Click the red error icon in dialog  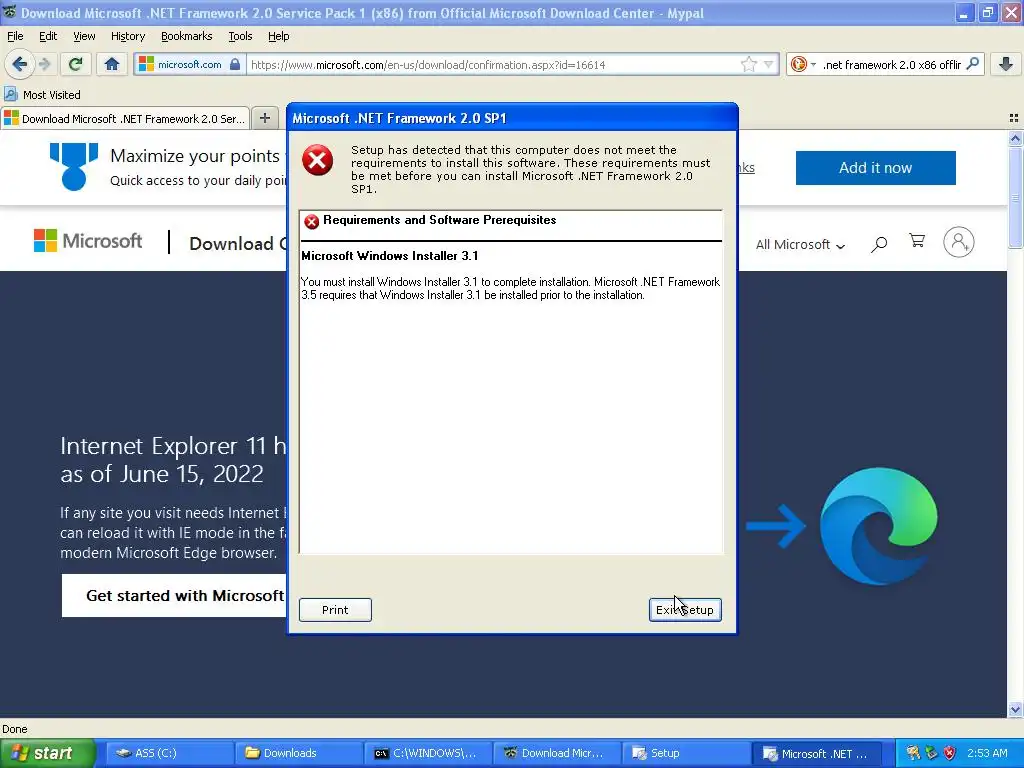click(x=317, y=160)
